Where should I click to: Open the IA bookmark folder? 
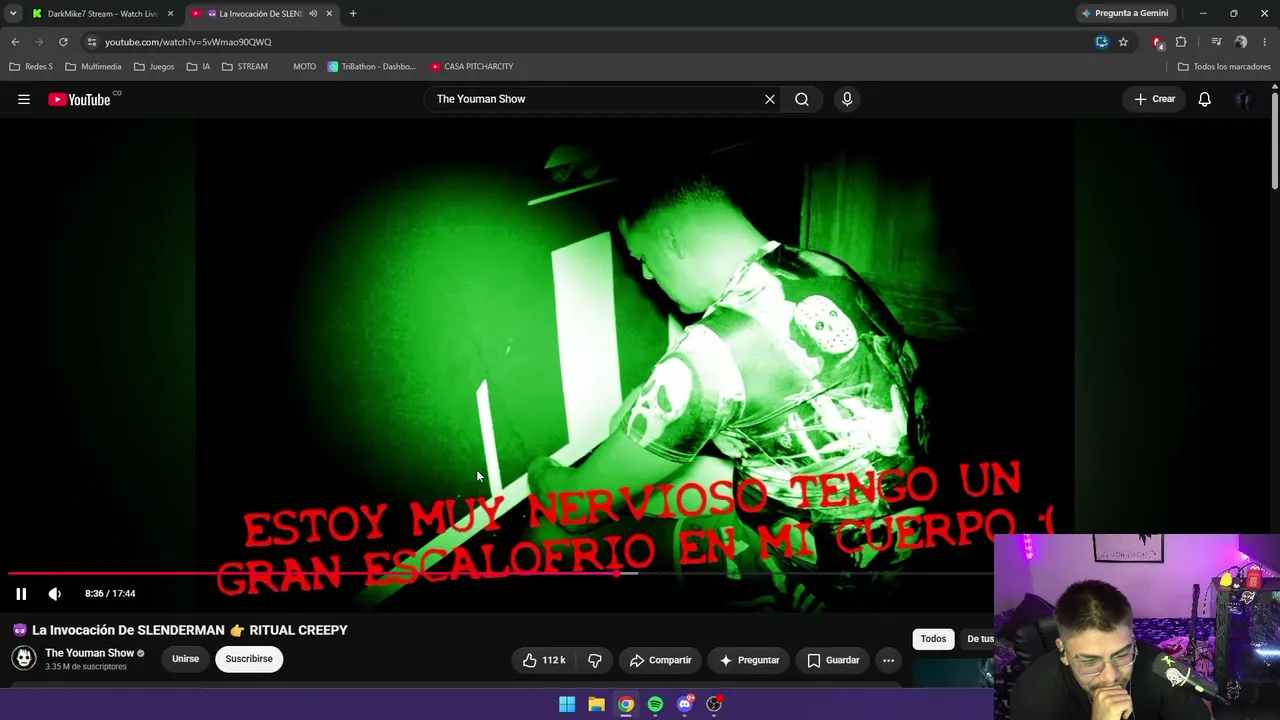[x=199, y=67]
